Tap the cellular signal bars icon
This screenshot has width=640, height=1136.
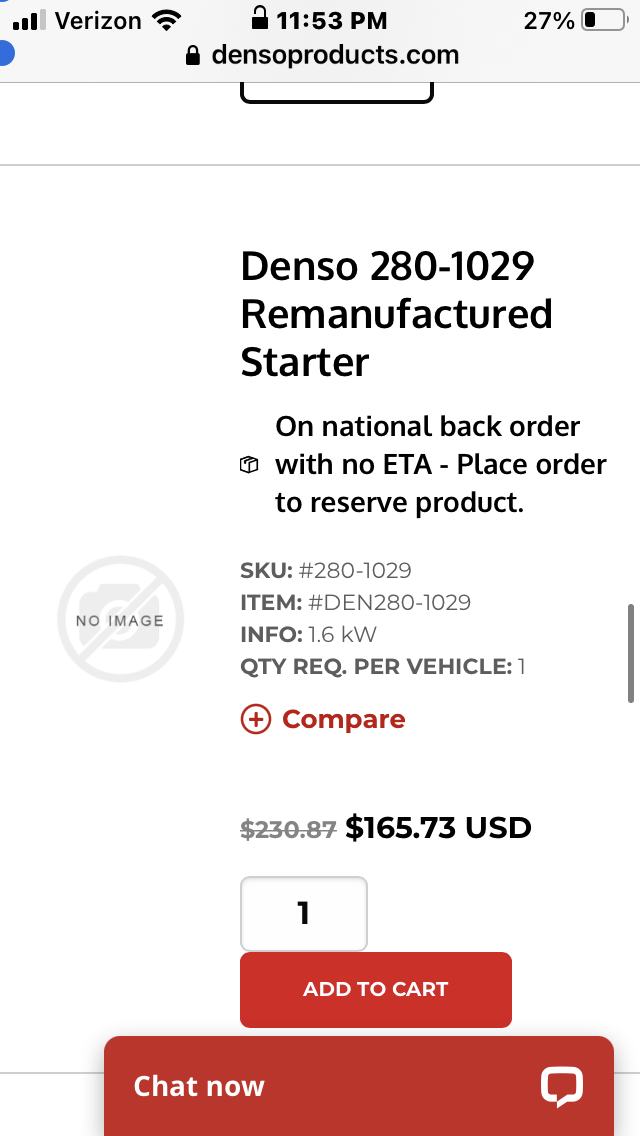coord(30,20)
